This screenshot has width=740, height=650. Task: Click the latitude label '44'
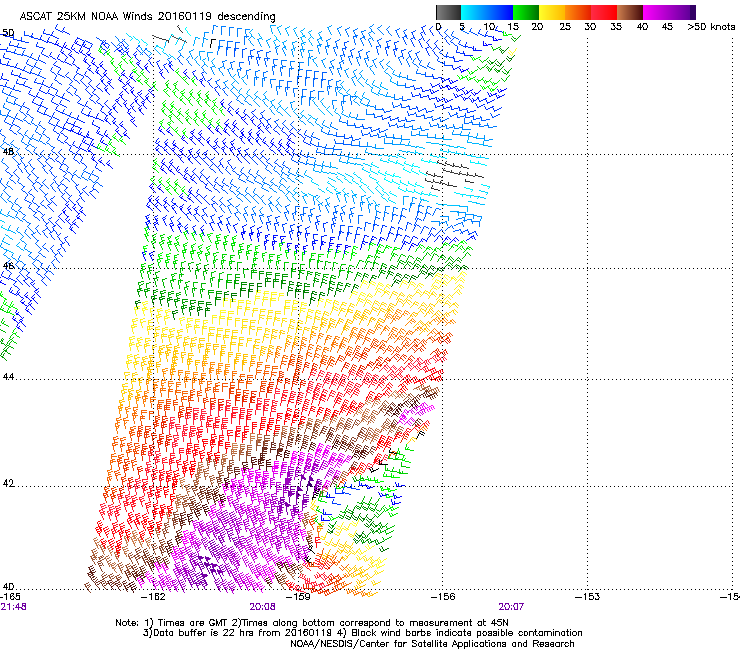click(8, 377)
